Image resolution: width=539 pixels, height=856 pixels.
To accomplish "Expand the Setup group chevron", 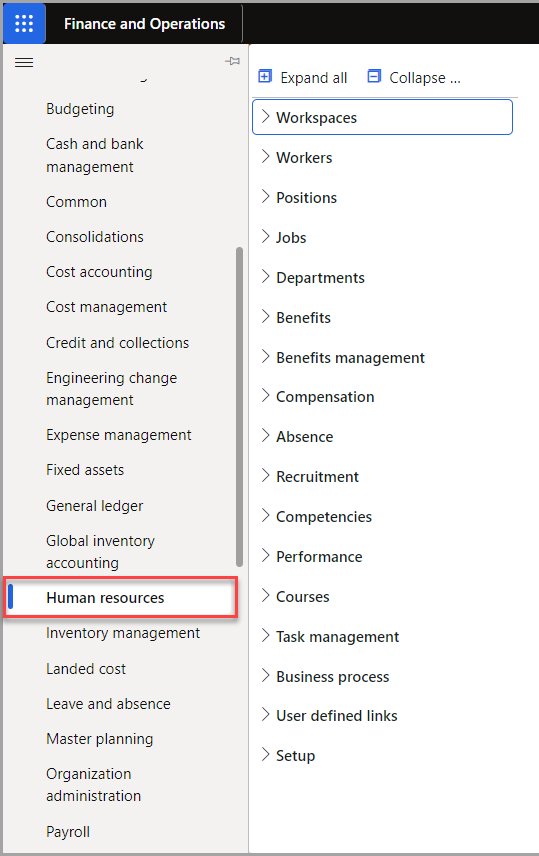I will tap(265, 754).
